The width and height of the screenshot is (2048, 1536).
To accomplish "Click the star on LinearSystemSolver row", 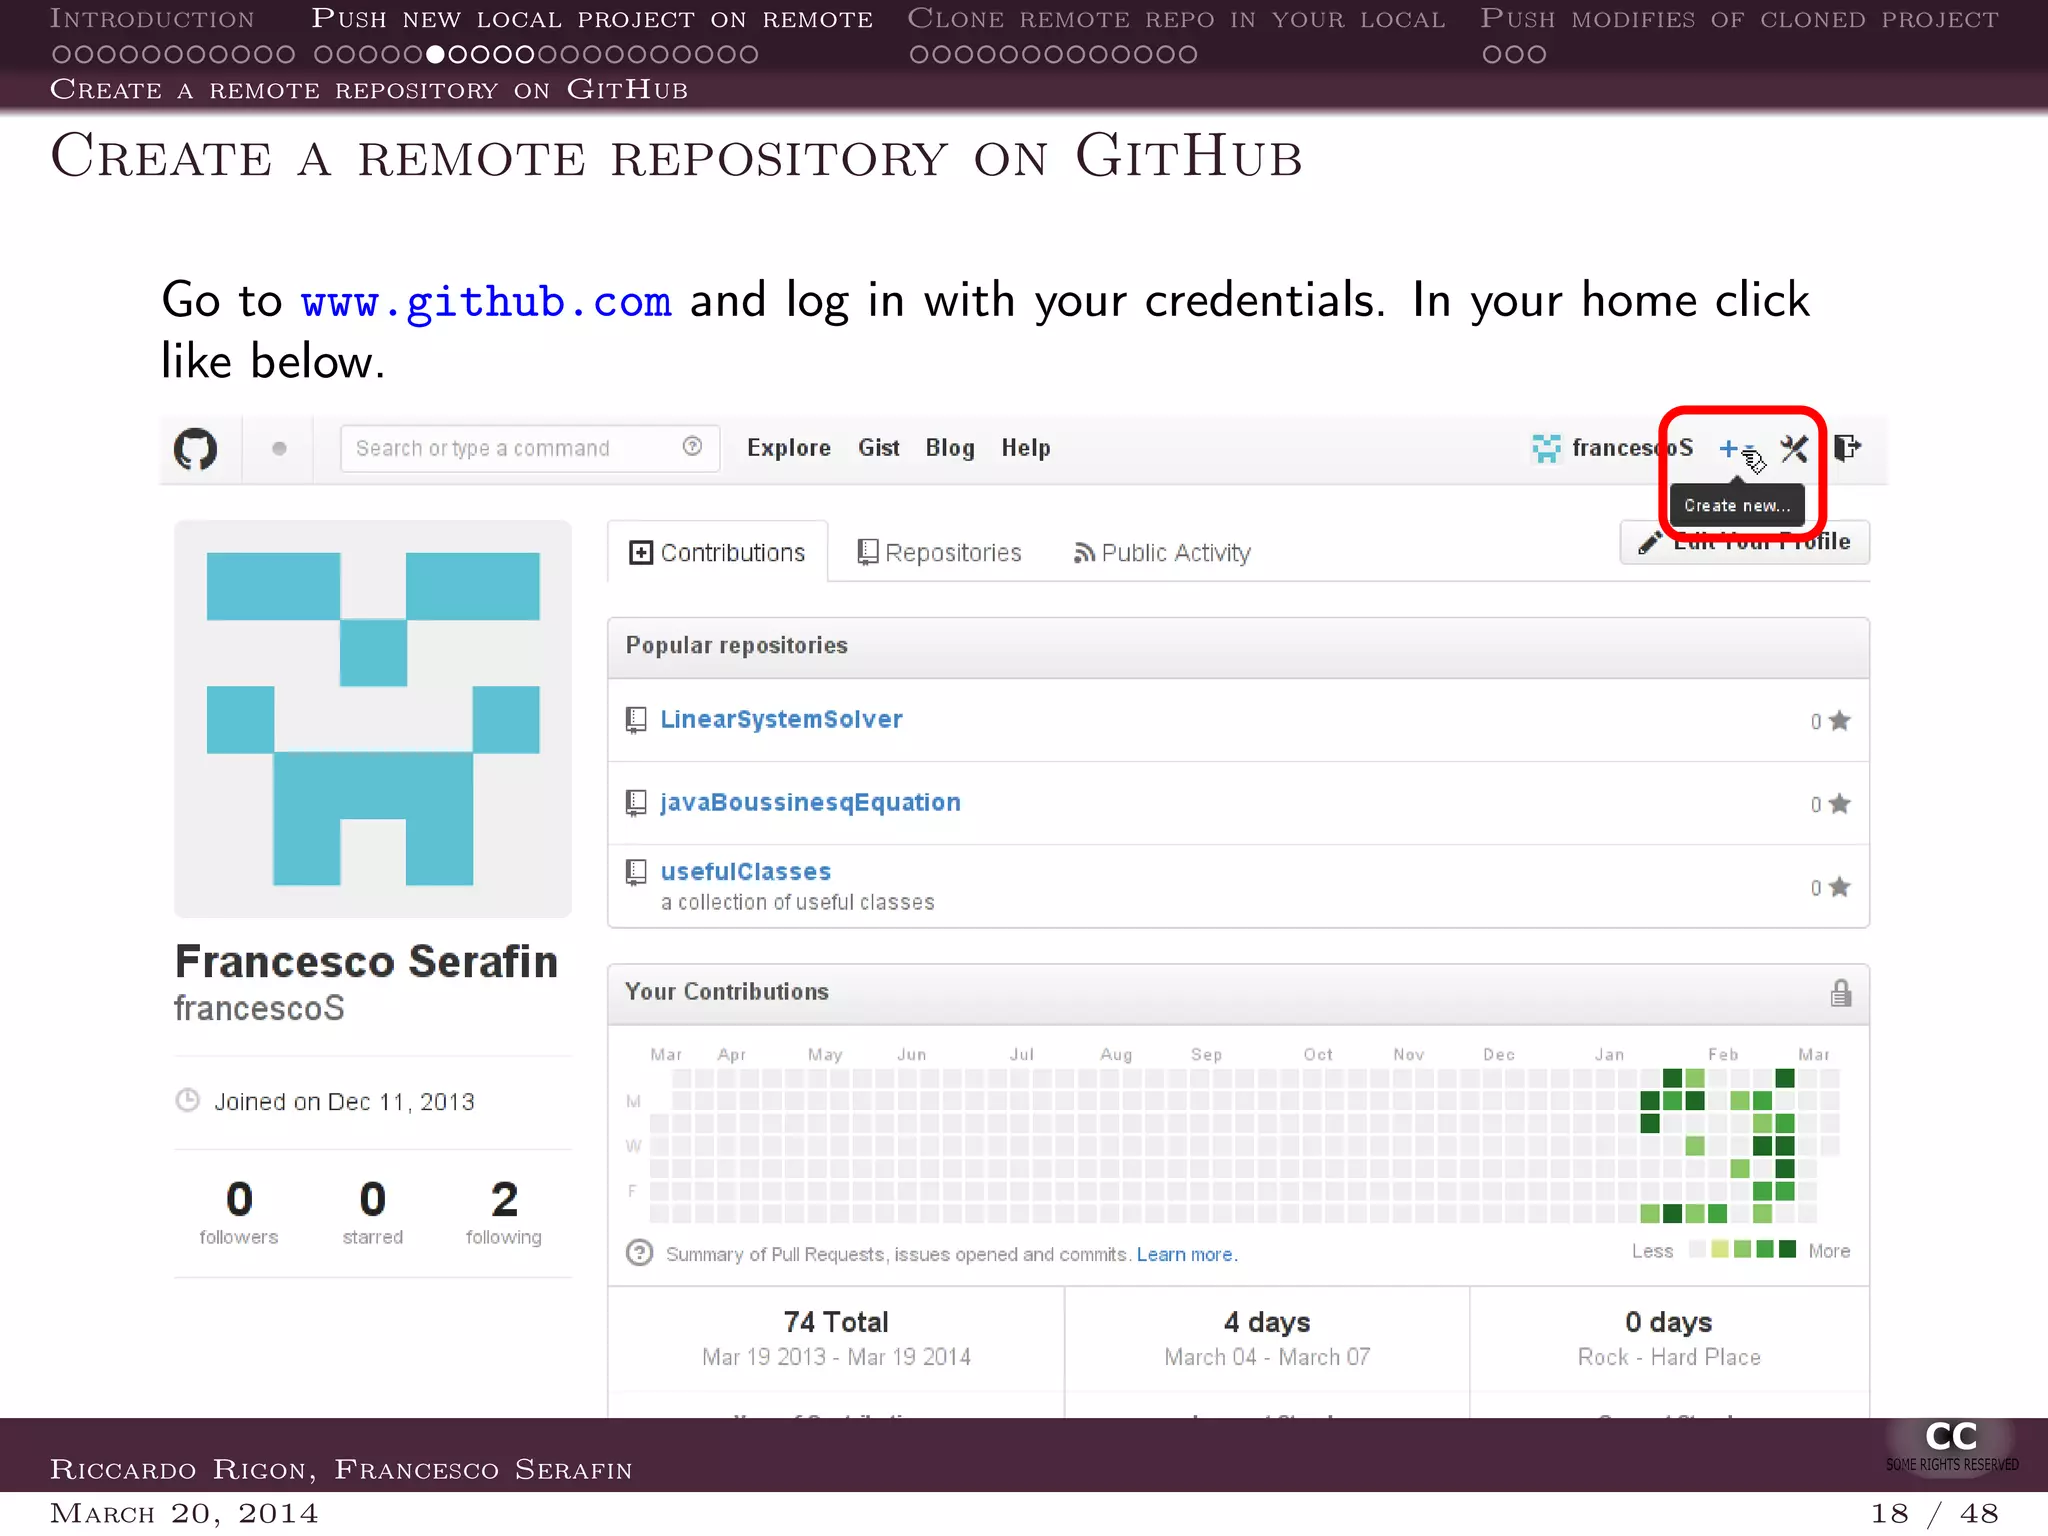I will (x=1840, y=720).
